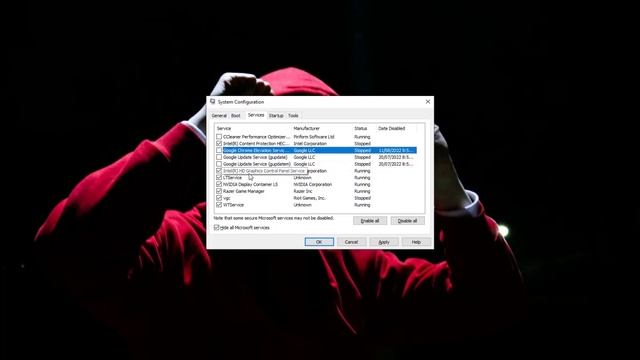This screenshot has height=360, width=640.
Task: Switch to the General tab
Action: tap(219, 116)
